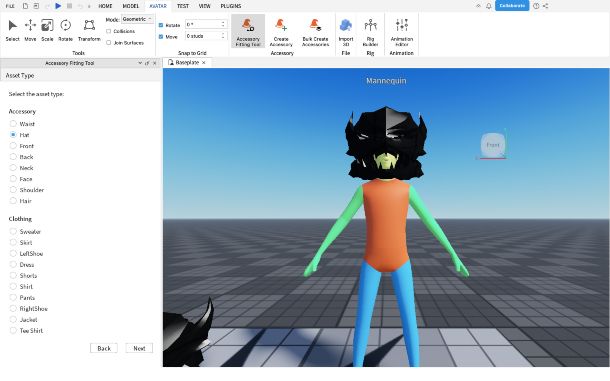Undock the Accessory Fitting Tool panel
Image resolution: width=610 pixels, height=381 pixels.
click(147, 63)
